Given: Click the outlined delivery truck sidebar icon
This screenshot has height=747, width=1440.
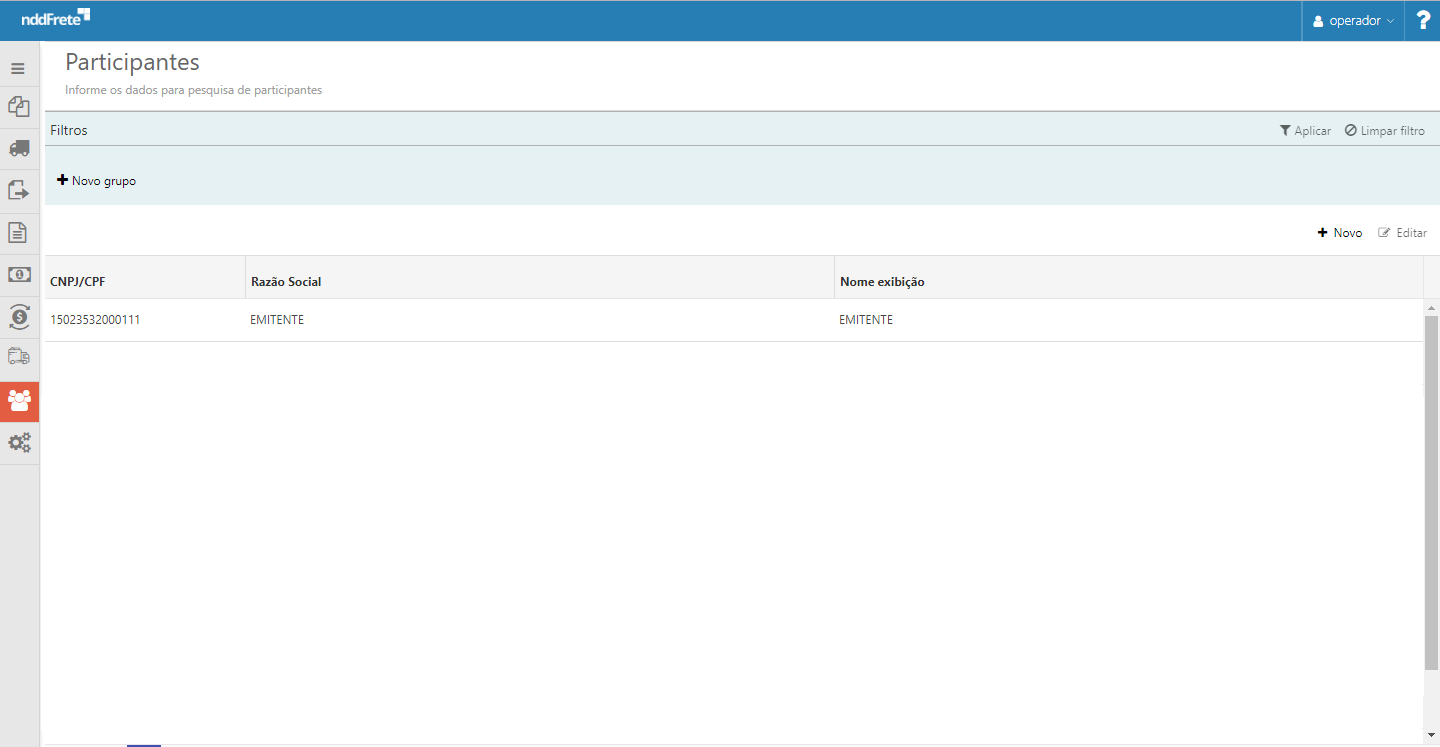Looking at the screenshot, I should click(18, 355).
